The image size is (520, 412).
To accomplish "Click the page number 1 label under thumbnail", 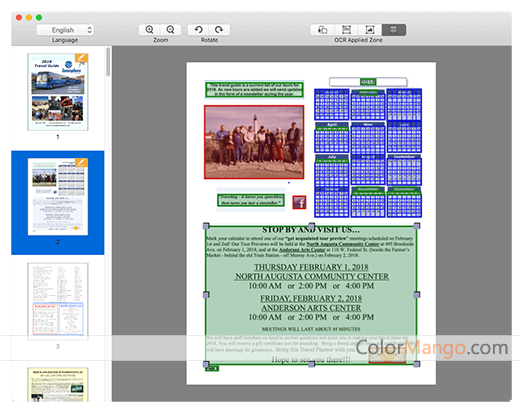I will click(x=58, y=137).
